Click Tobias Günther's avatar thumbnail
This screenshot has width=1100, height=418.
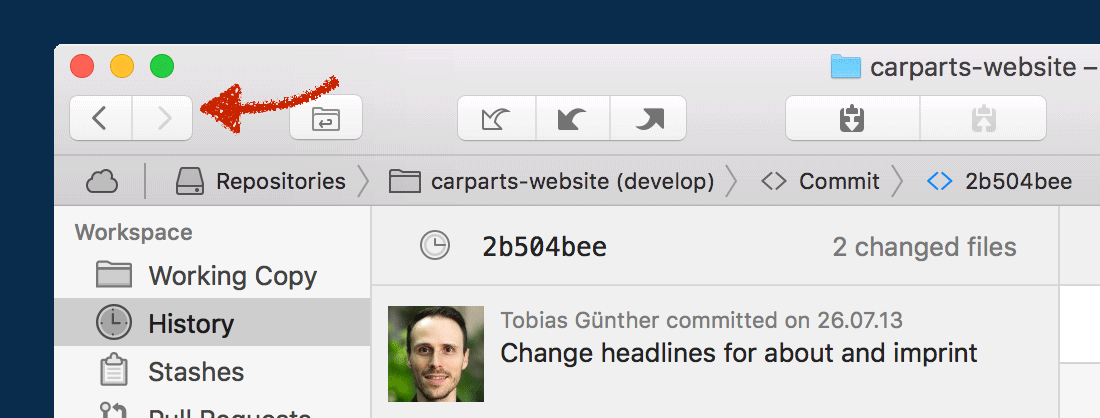coord(436,354)
